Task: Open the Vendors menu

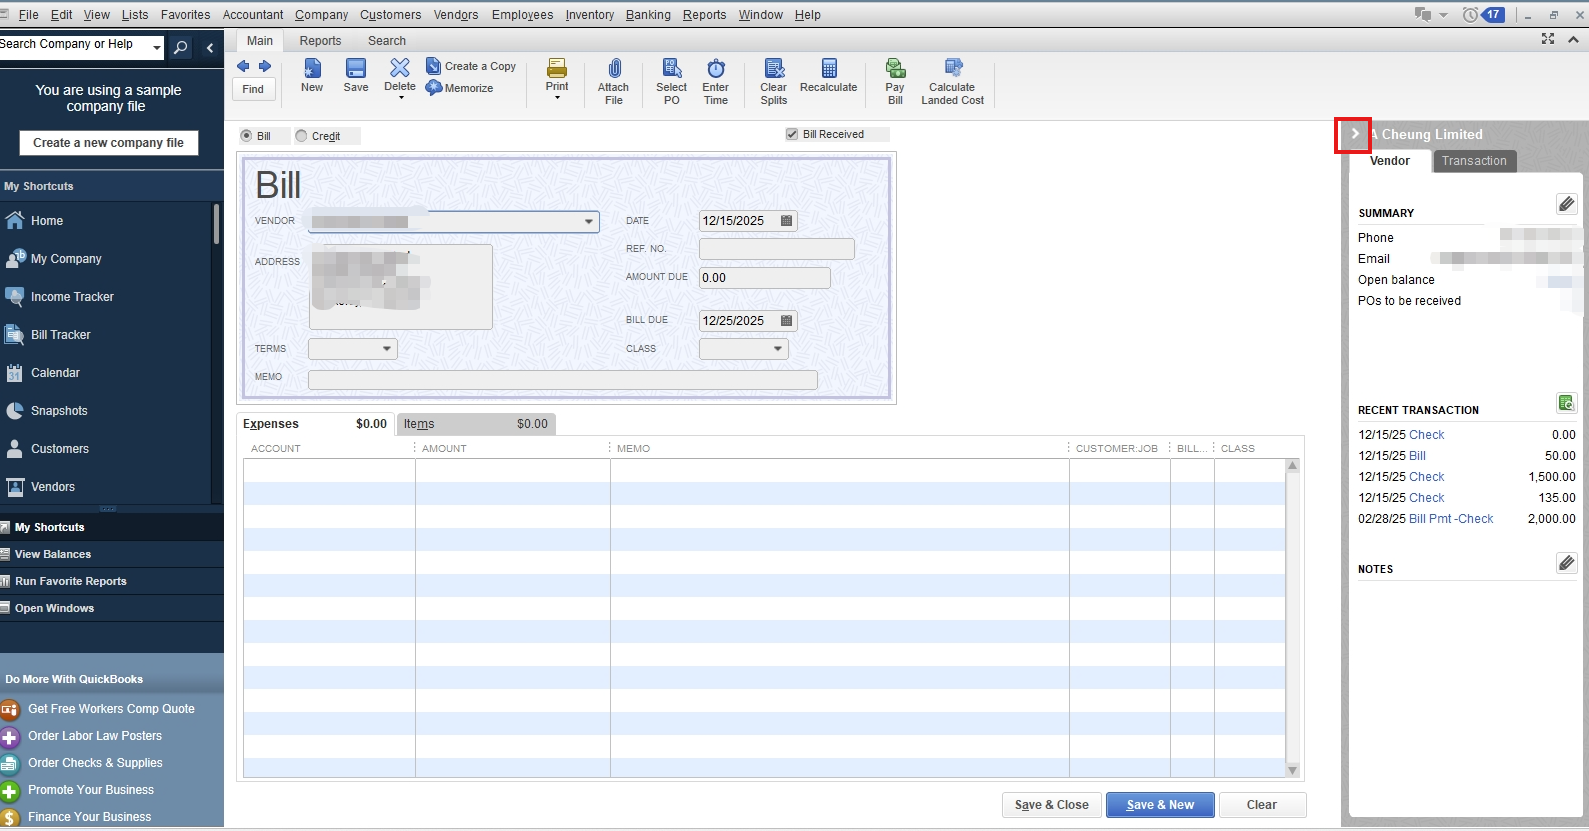Action: pos(456,14)
